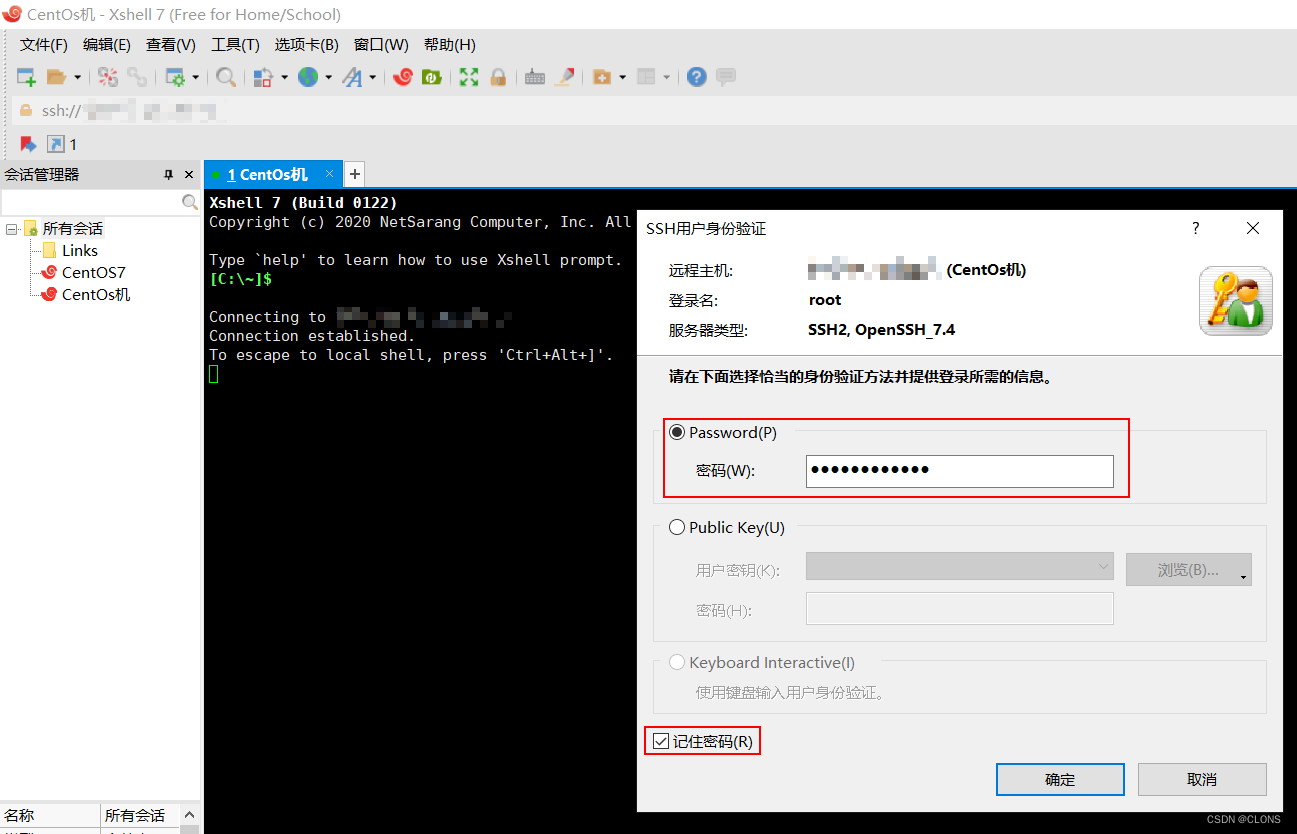The width and height of the screenshot is (1297, 834).
Task: Open the Find toolbar icon
Action: coord(228,77)
